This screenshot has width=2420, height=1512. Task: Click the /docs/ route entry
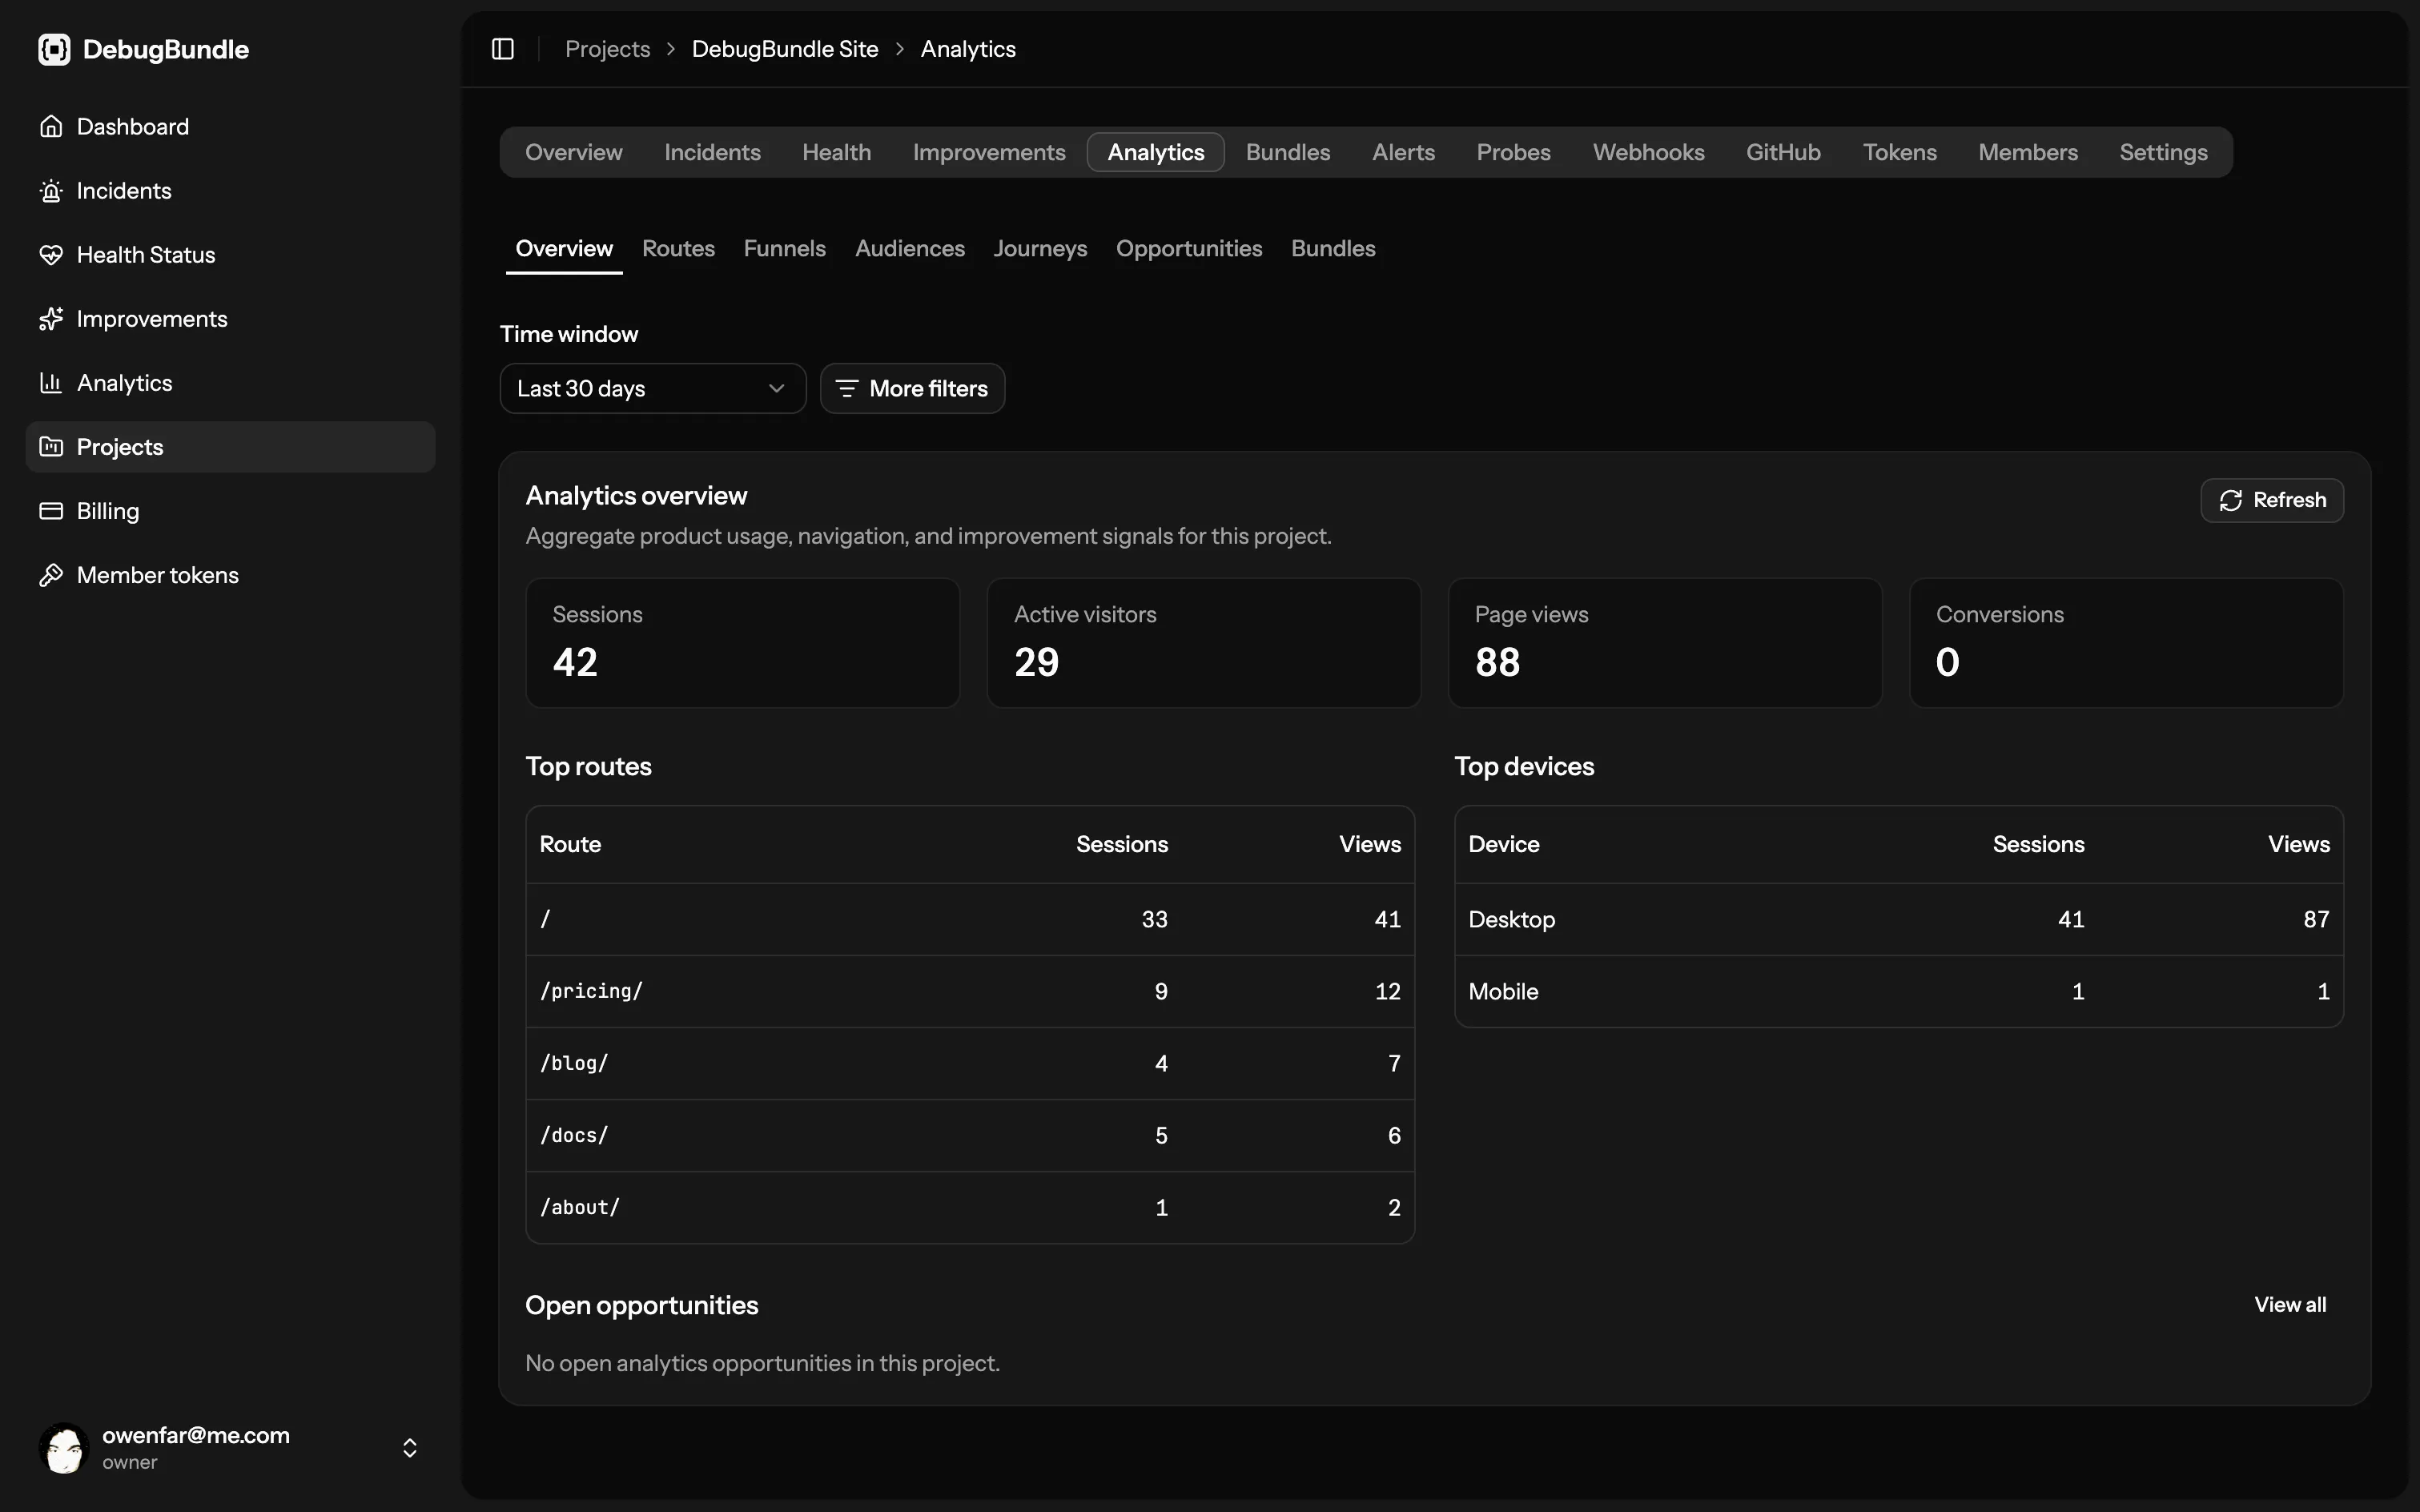coord(970,1135)
